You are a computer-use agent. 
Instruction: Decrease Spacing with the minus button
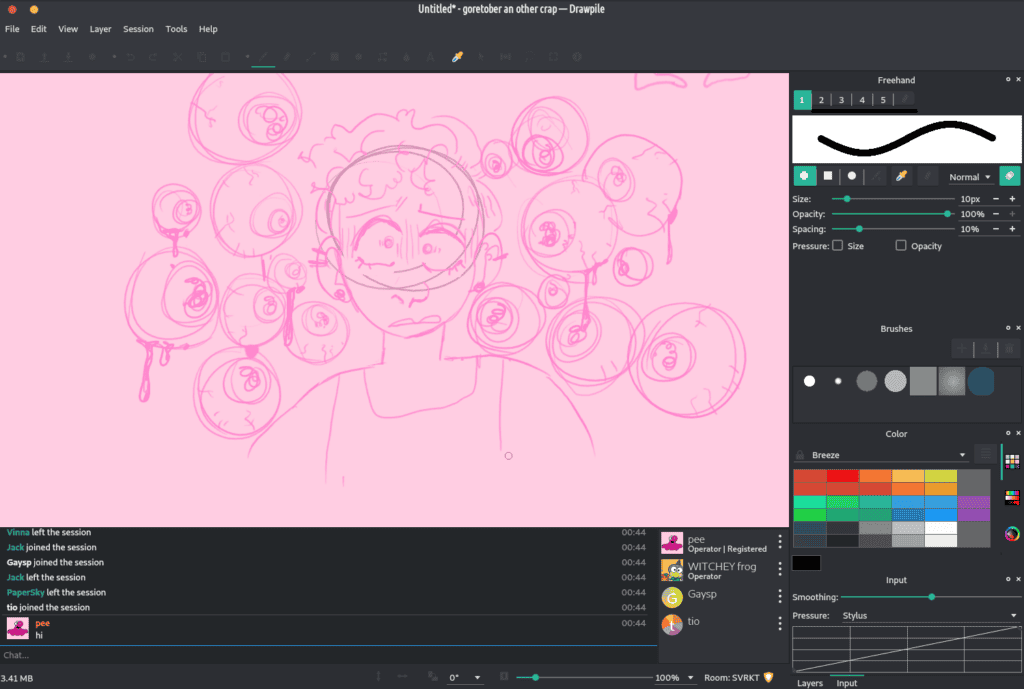point(996,229)
